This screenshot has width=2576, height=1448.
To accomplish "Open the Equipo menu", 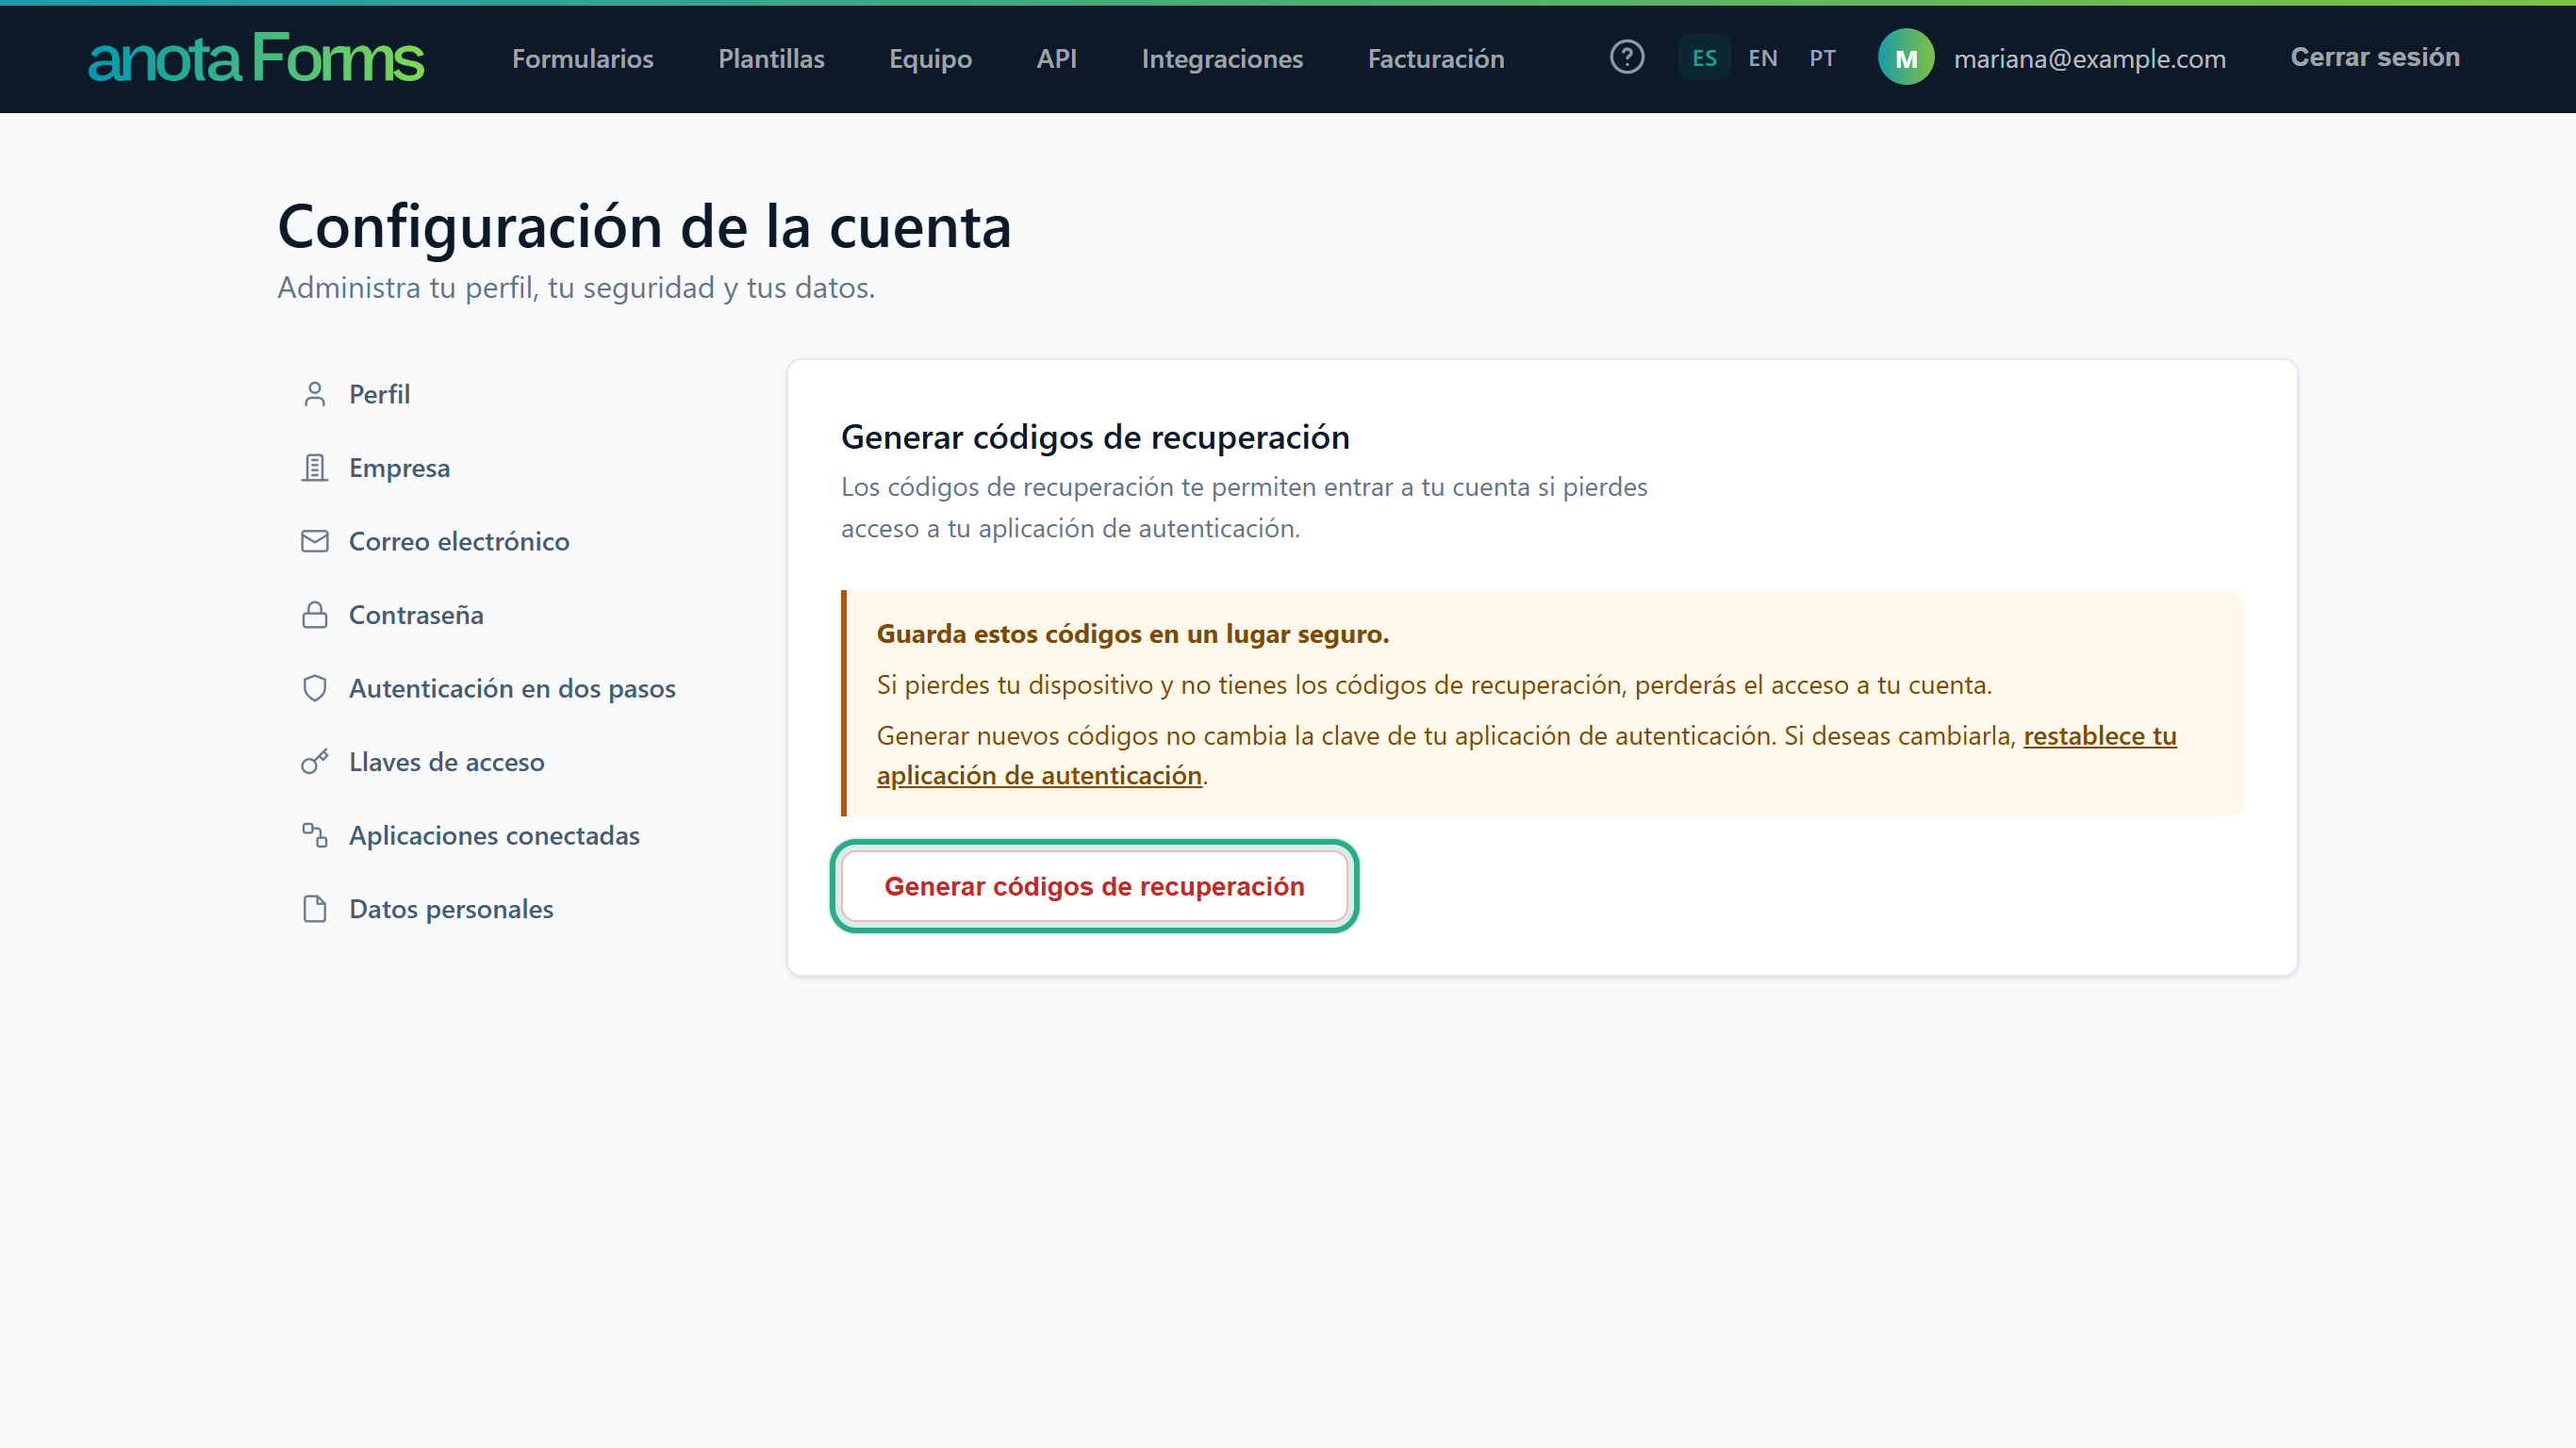I will pos(930,58).
